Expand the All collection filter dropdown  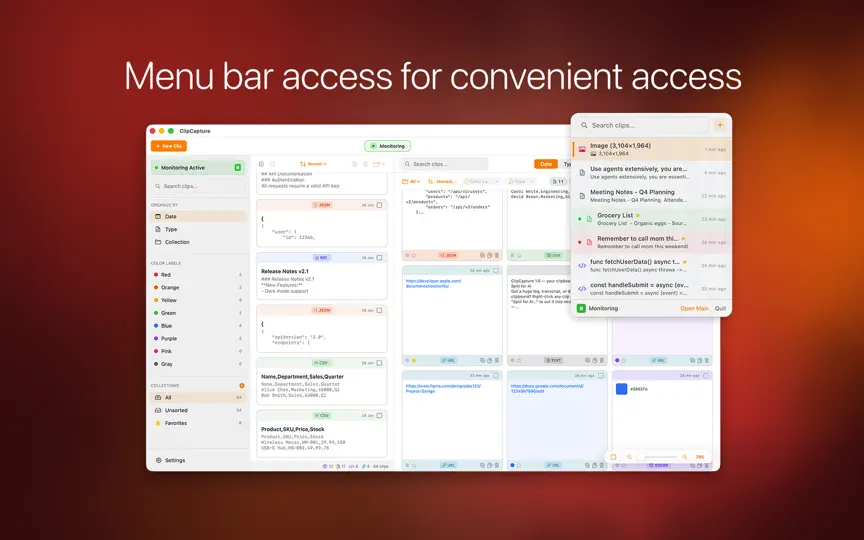coord(411,181)
